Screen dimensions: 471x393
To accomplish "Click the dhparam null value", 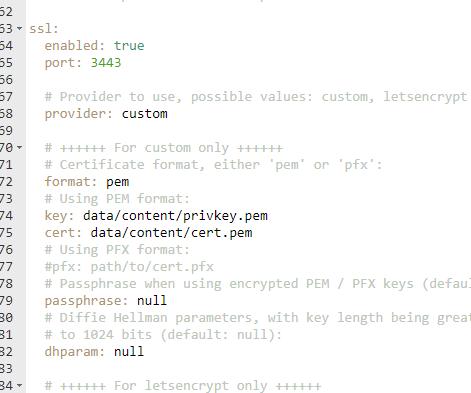I will (x=129, y=352).
